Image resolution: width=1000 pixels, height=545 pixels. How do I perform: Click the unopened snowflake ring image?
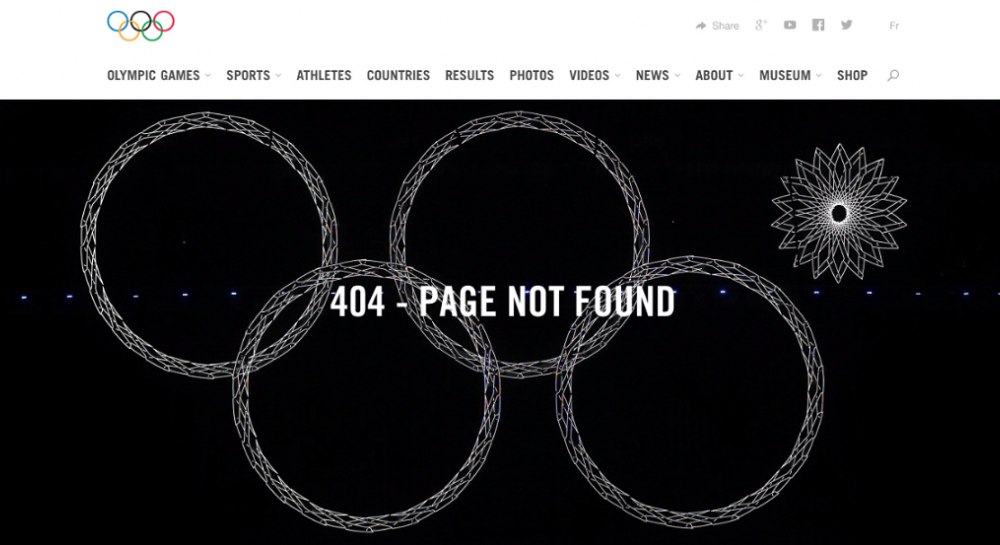(x=839, y=213)
